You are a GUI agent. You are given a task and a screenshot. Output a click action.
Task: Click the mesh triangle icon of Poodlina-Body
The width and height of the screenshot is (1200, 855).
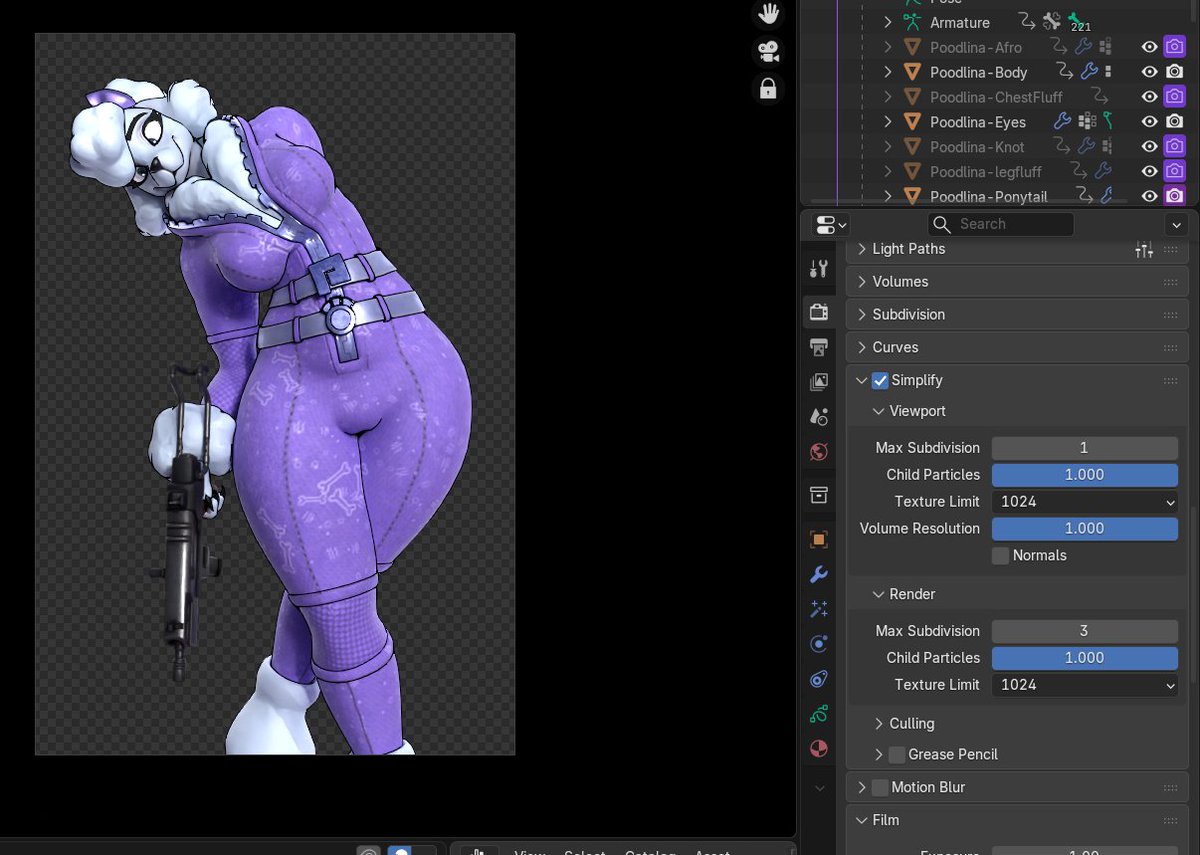912,72
